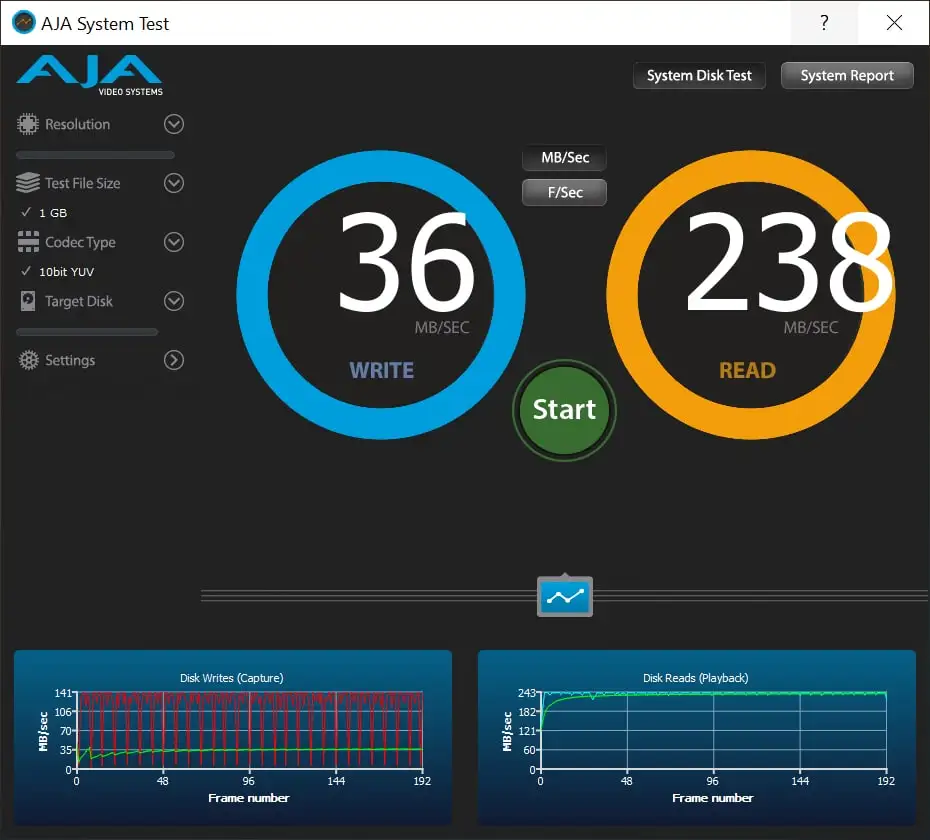Click the Disk Writes (Capture) title
The width and height of the screenshot is (930, 840).
[x=231, y=677]
